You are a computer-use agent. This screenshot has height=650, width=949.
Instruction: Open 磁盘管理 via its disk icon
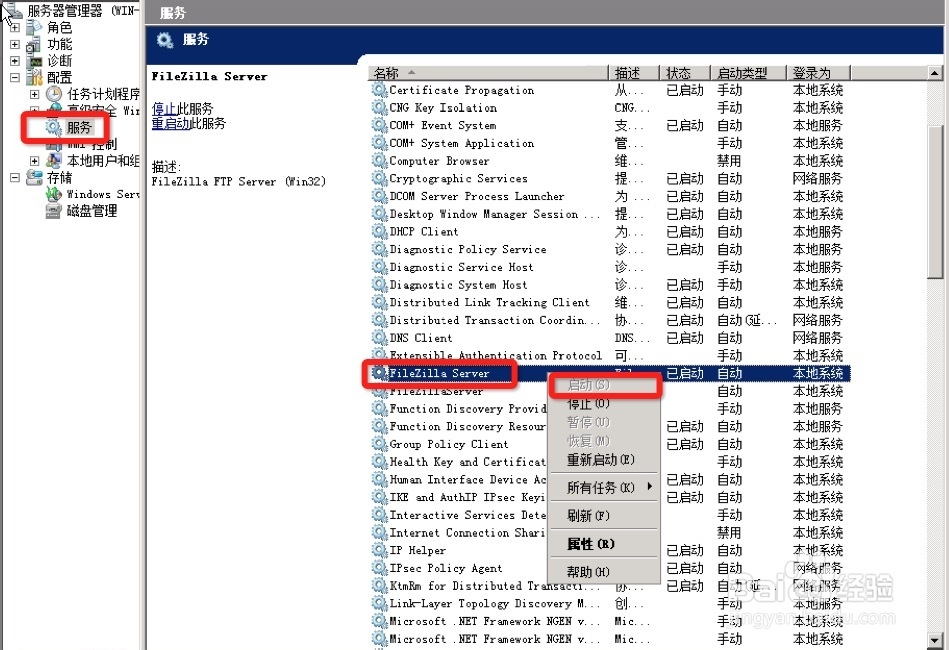pyautogui.click(x=53, y=211)
